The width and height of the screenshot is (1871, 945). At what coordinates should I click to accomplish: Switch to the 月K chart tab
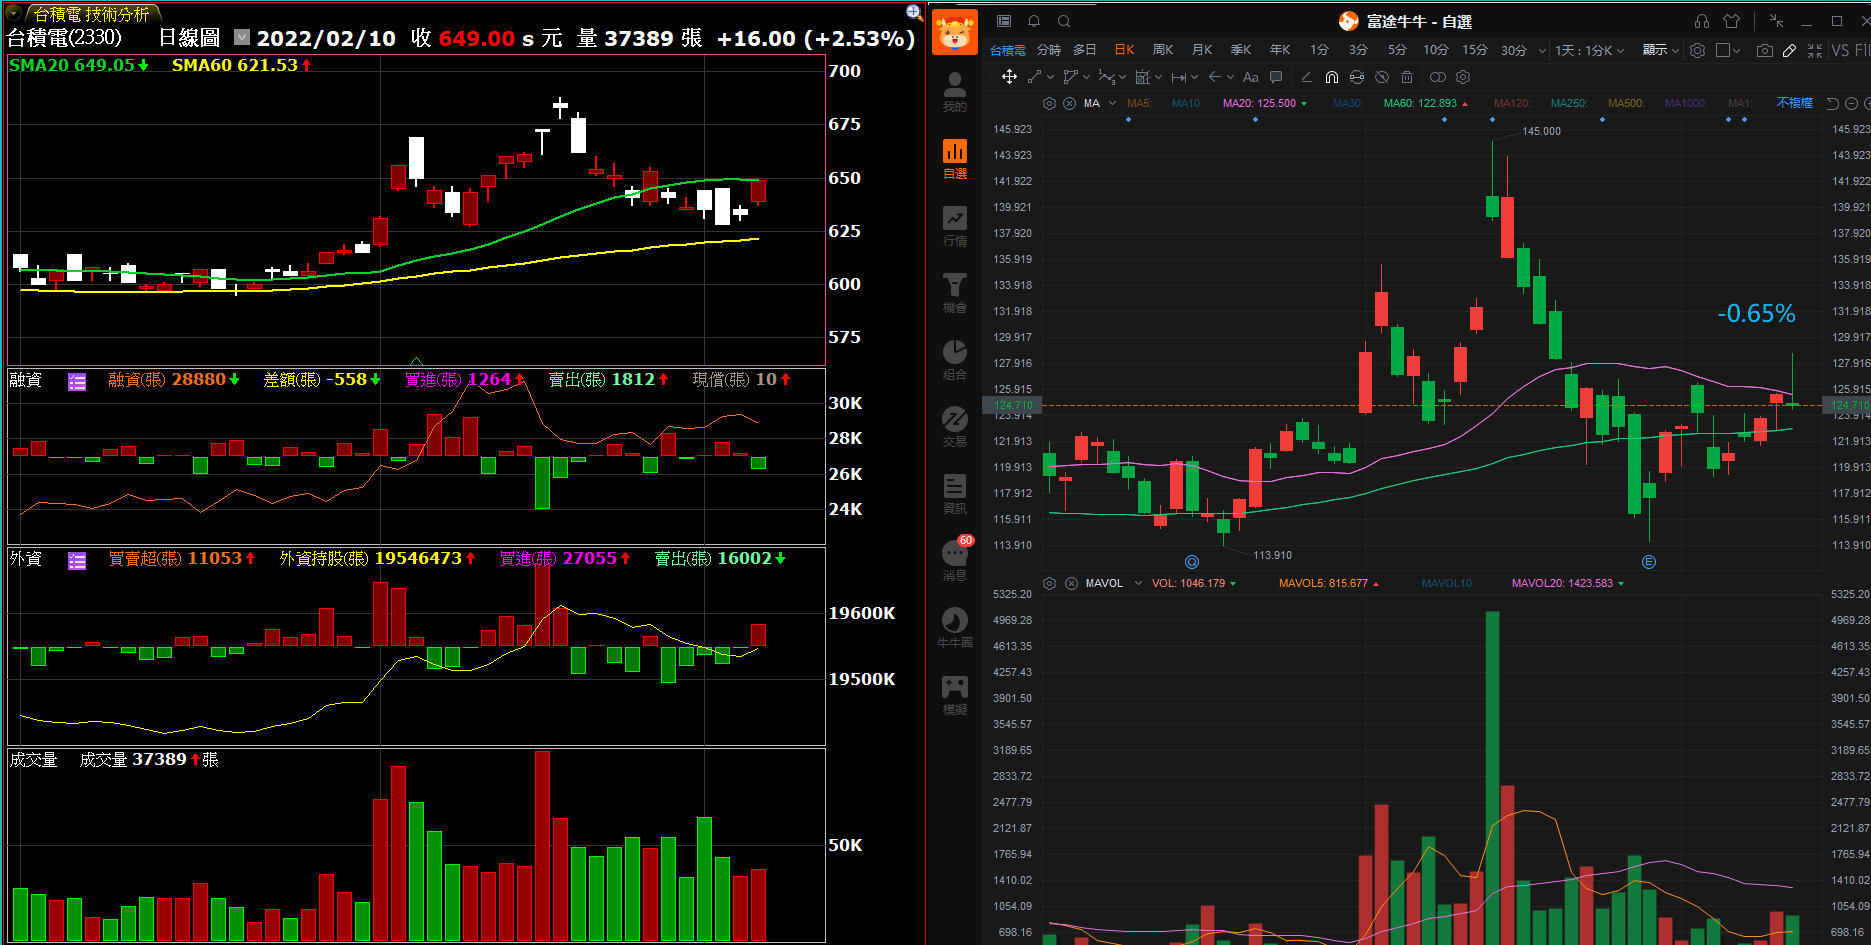(x=1202, y=50)
